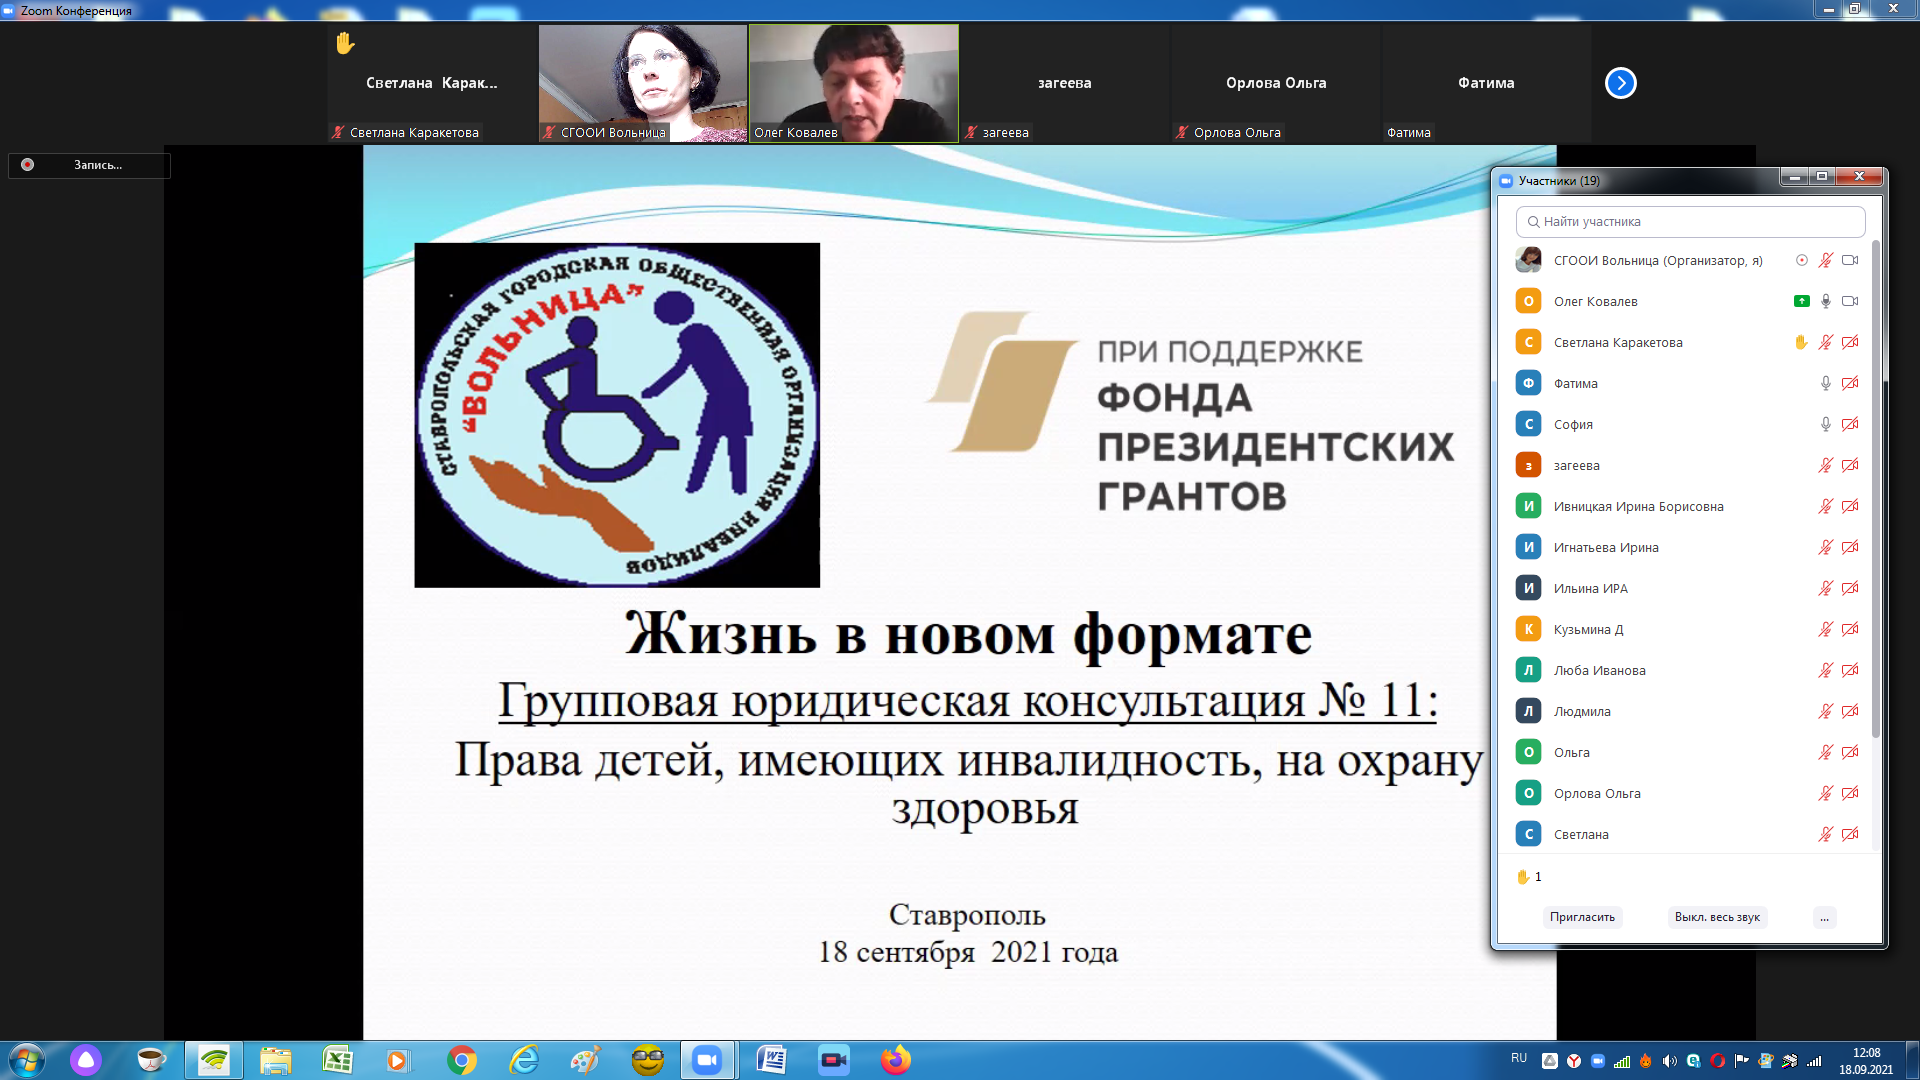Viewport: 1920px width, 1080px height.
Task: Click the camera-off icon for Кузьмина Д
Action: [x=1850, y=629]
